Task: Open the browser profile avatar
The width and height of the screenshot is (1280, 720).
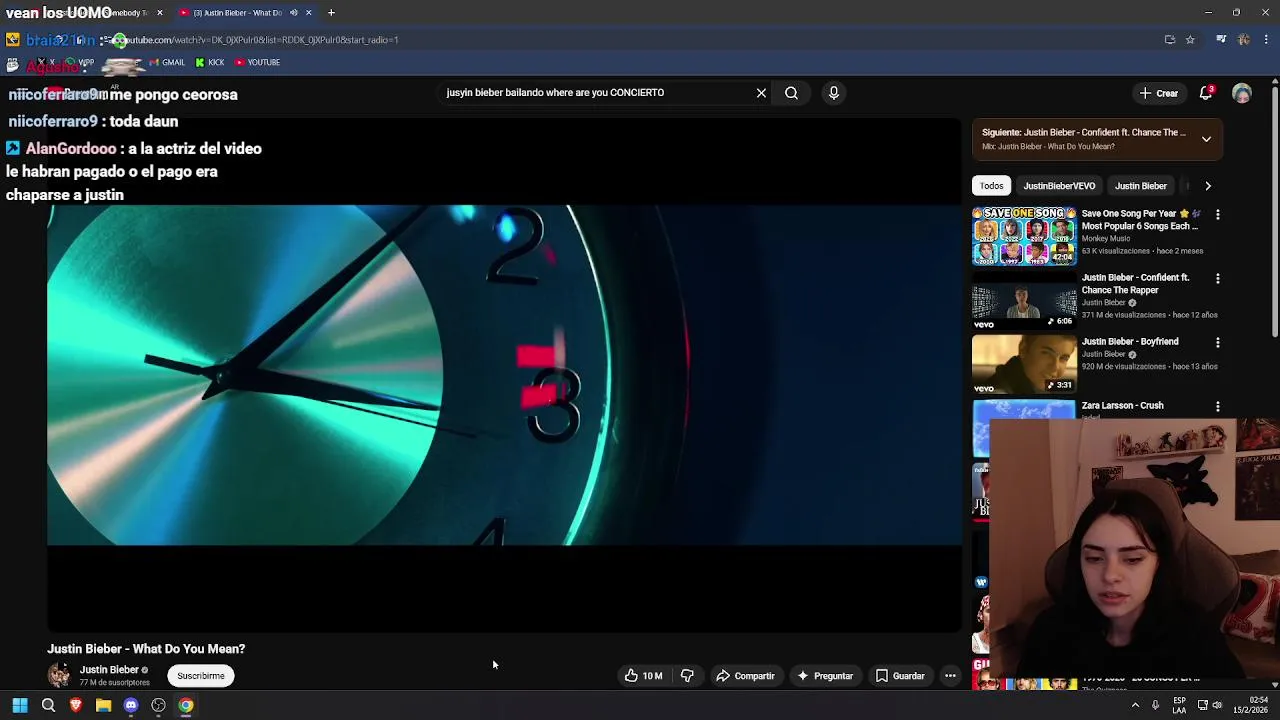Action: point(1243,40)
